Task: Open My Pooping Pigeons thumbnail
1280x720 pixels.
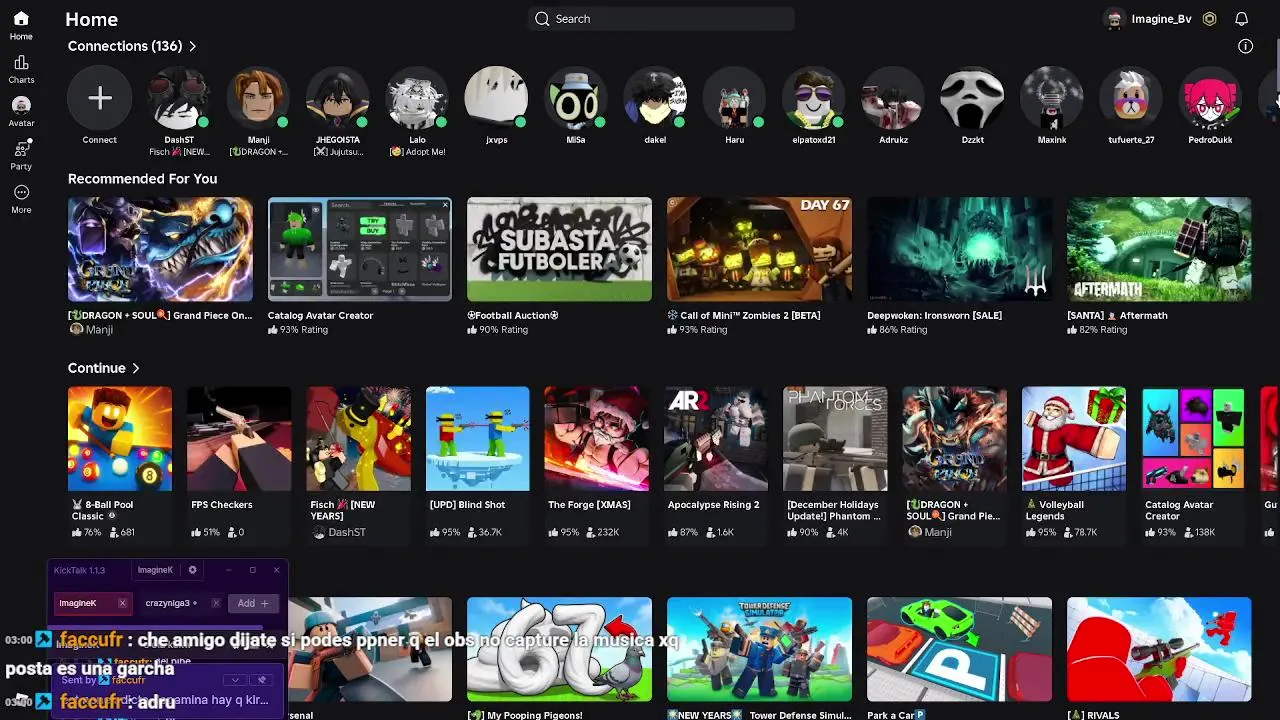Action: point(559,649)
